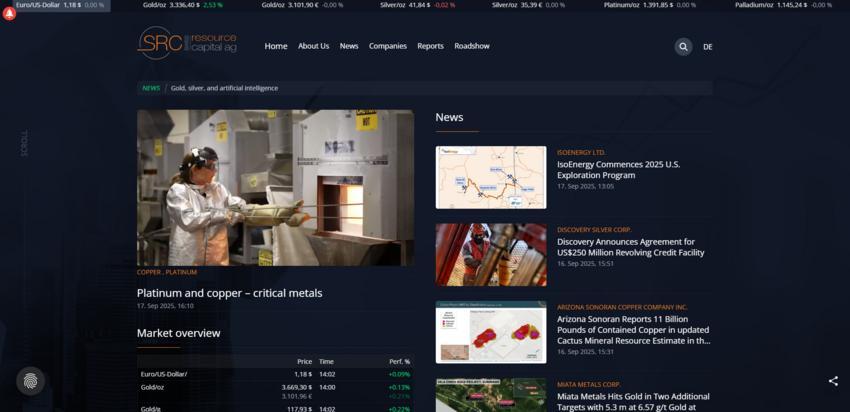850x412 pixels.
Task: Open the Companies menu item
Action: tap(388, 46)
